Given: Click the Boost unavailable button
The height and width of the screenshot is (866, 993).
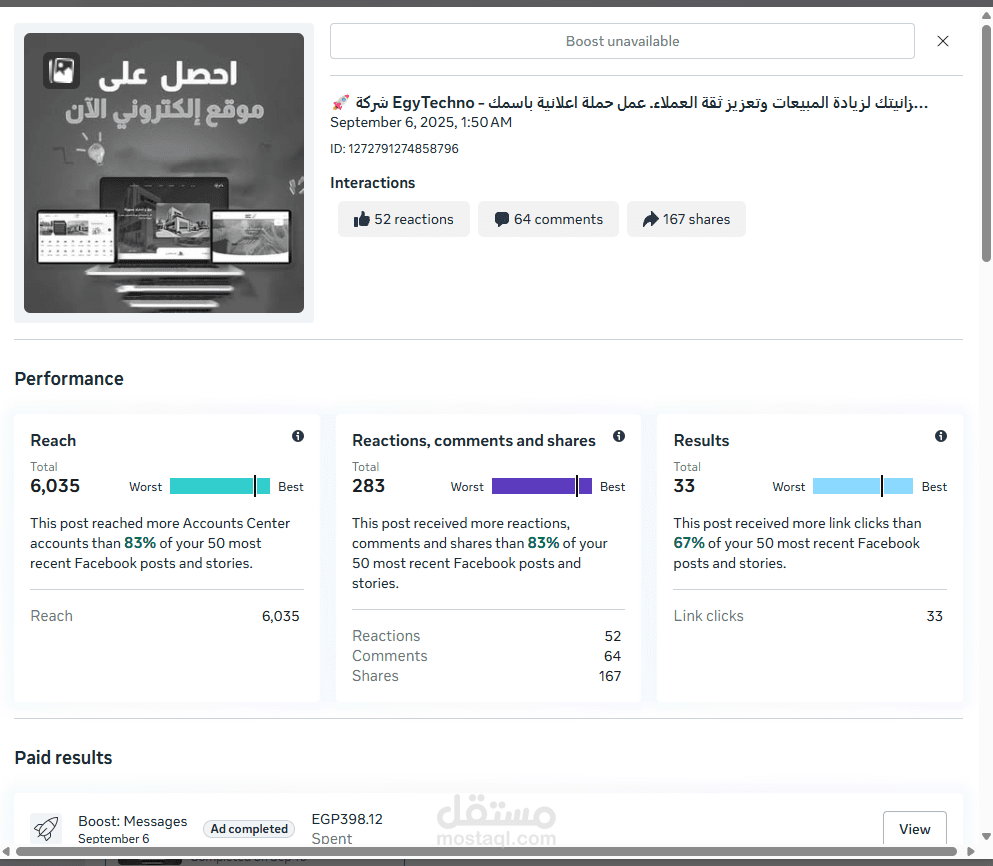Looking at the screenshot, I should click(622, 41).
